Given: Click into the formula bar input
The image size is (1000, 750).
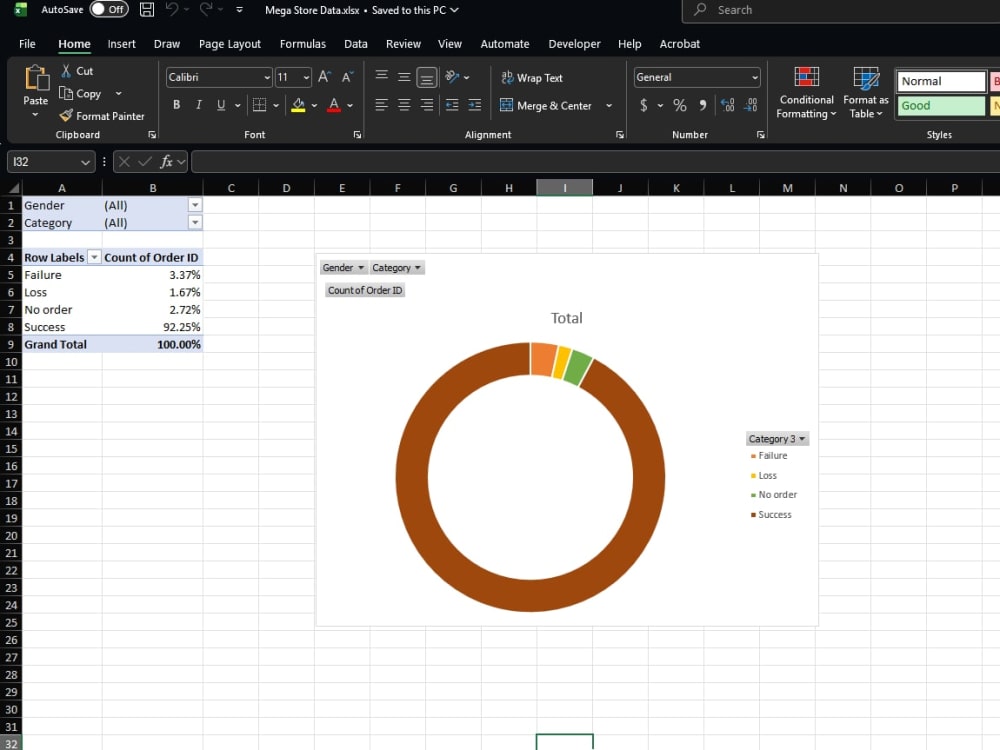Looking at the screenshot, I should [x=595, y=162].
